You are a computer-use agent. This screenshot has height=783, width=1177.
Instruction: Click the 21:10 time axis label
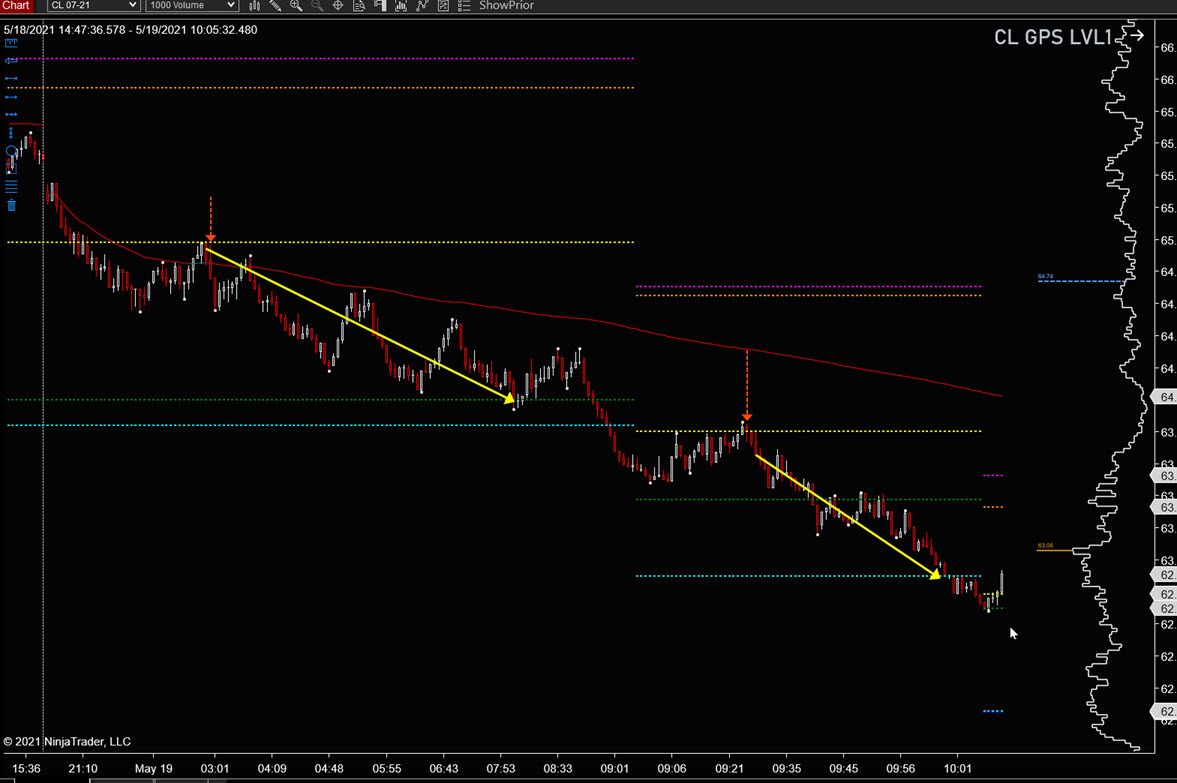point(83,768)
